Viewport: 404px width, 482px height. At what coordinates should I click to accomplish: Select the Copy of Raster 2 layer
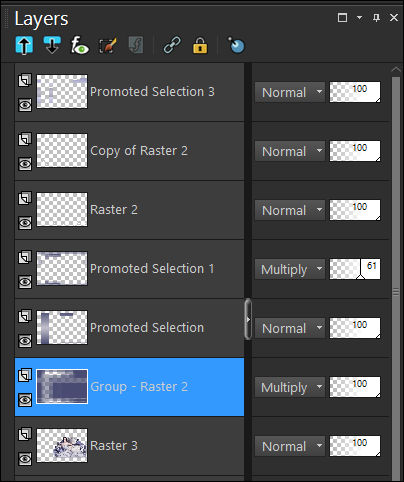[129, 151]
